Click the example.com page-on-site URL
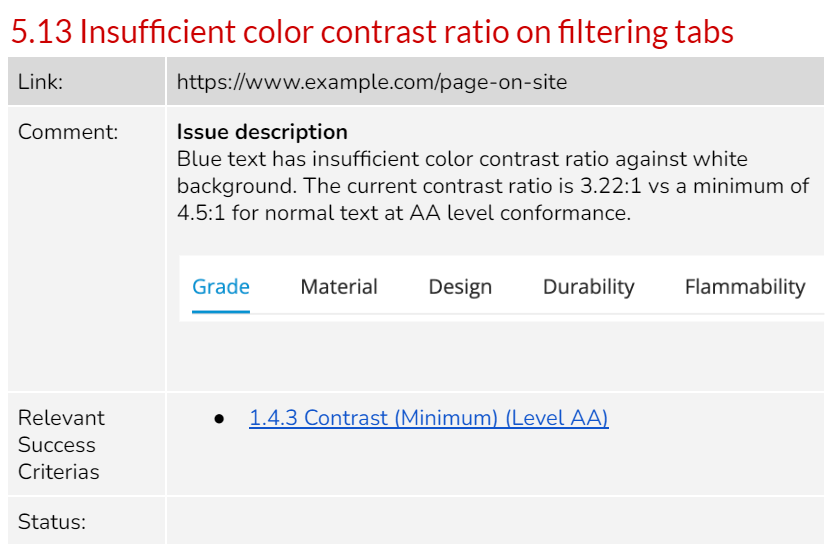This screenshot has width=835, height=549. [372, 82]
